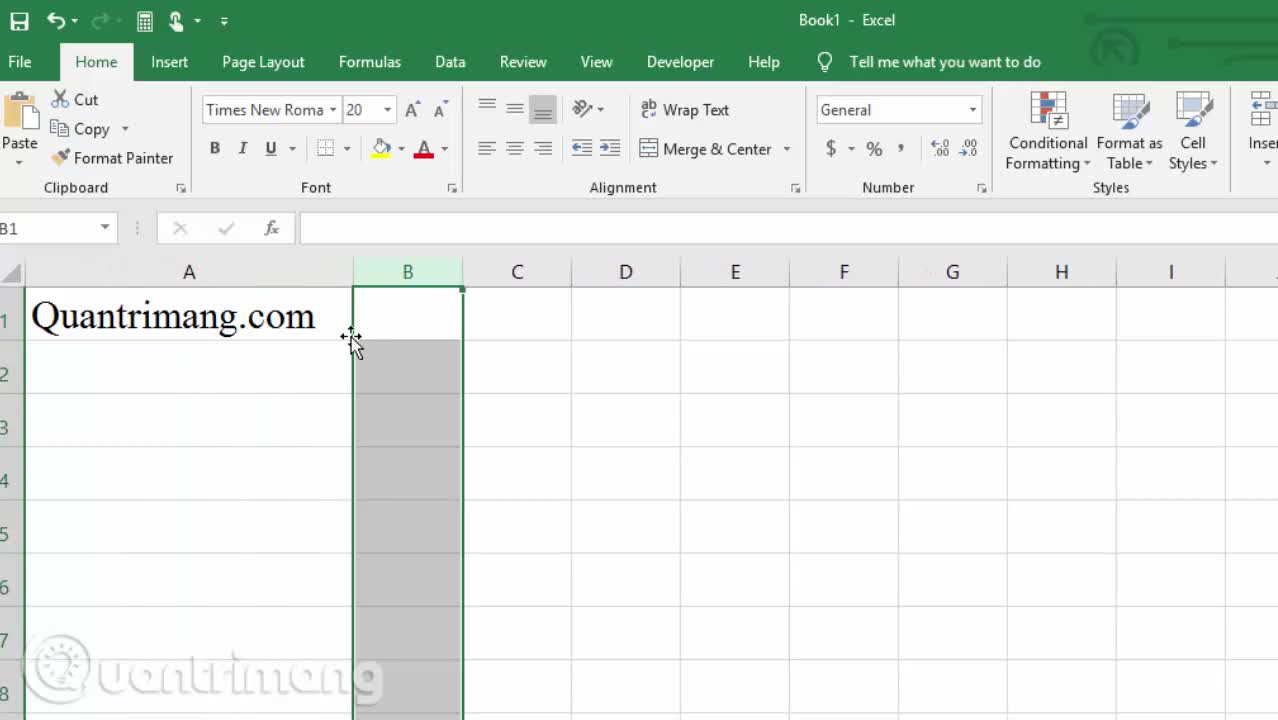Bottom align cell text
Image resolution: width=1278 pixels, height=720 pixels.
pos(543,109)
